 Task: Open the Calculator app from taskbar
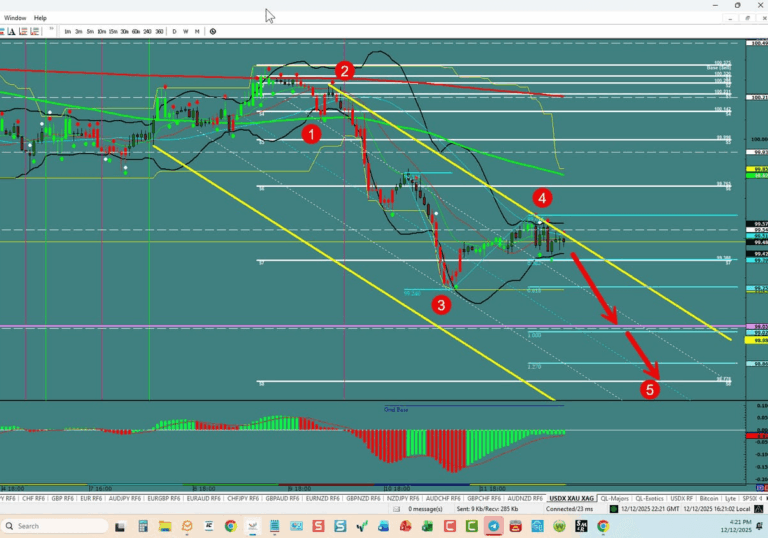click(143, 526)
